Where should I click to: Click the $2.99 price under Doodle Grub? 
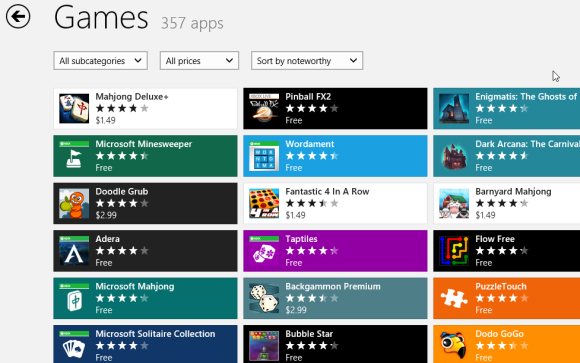pos(106,215)
